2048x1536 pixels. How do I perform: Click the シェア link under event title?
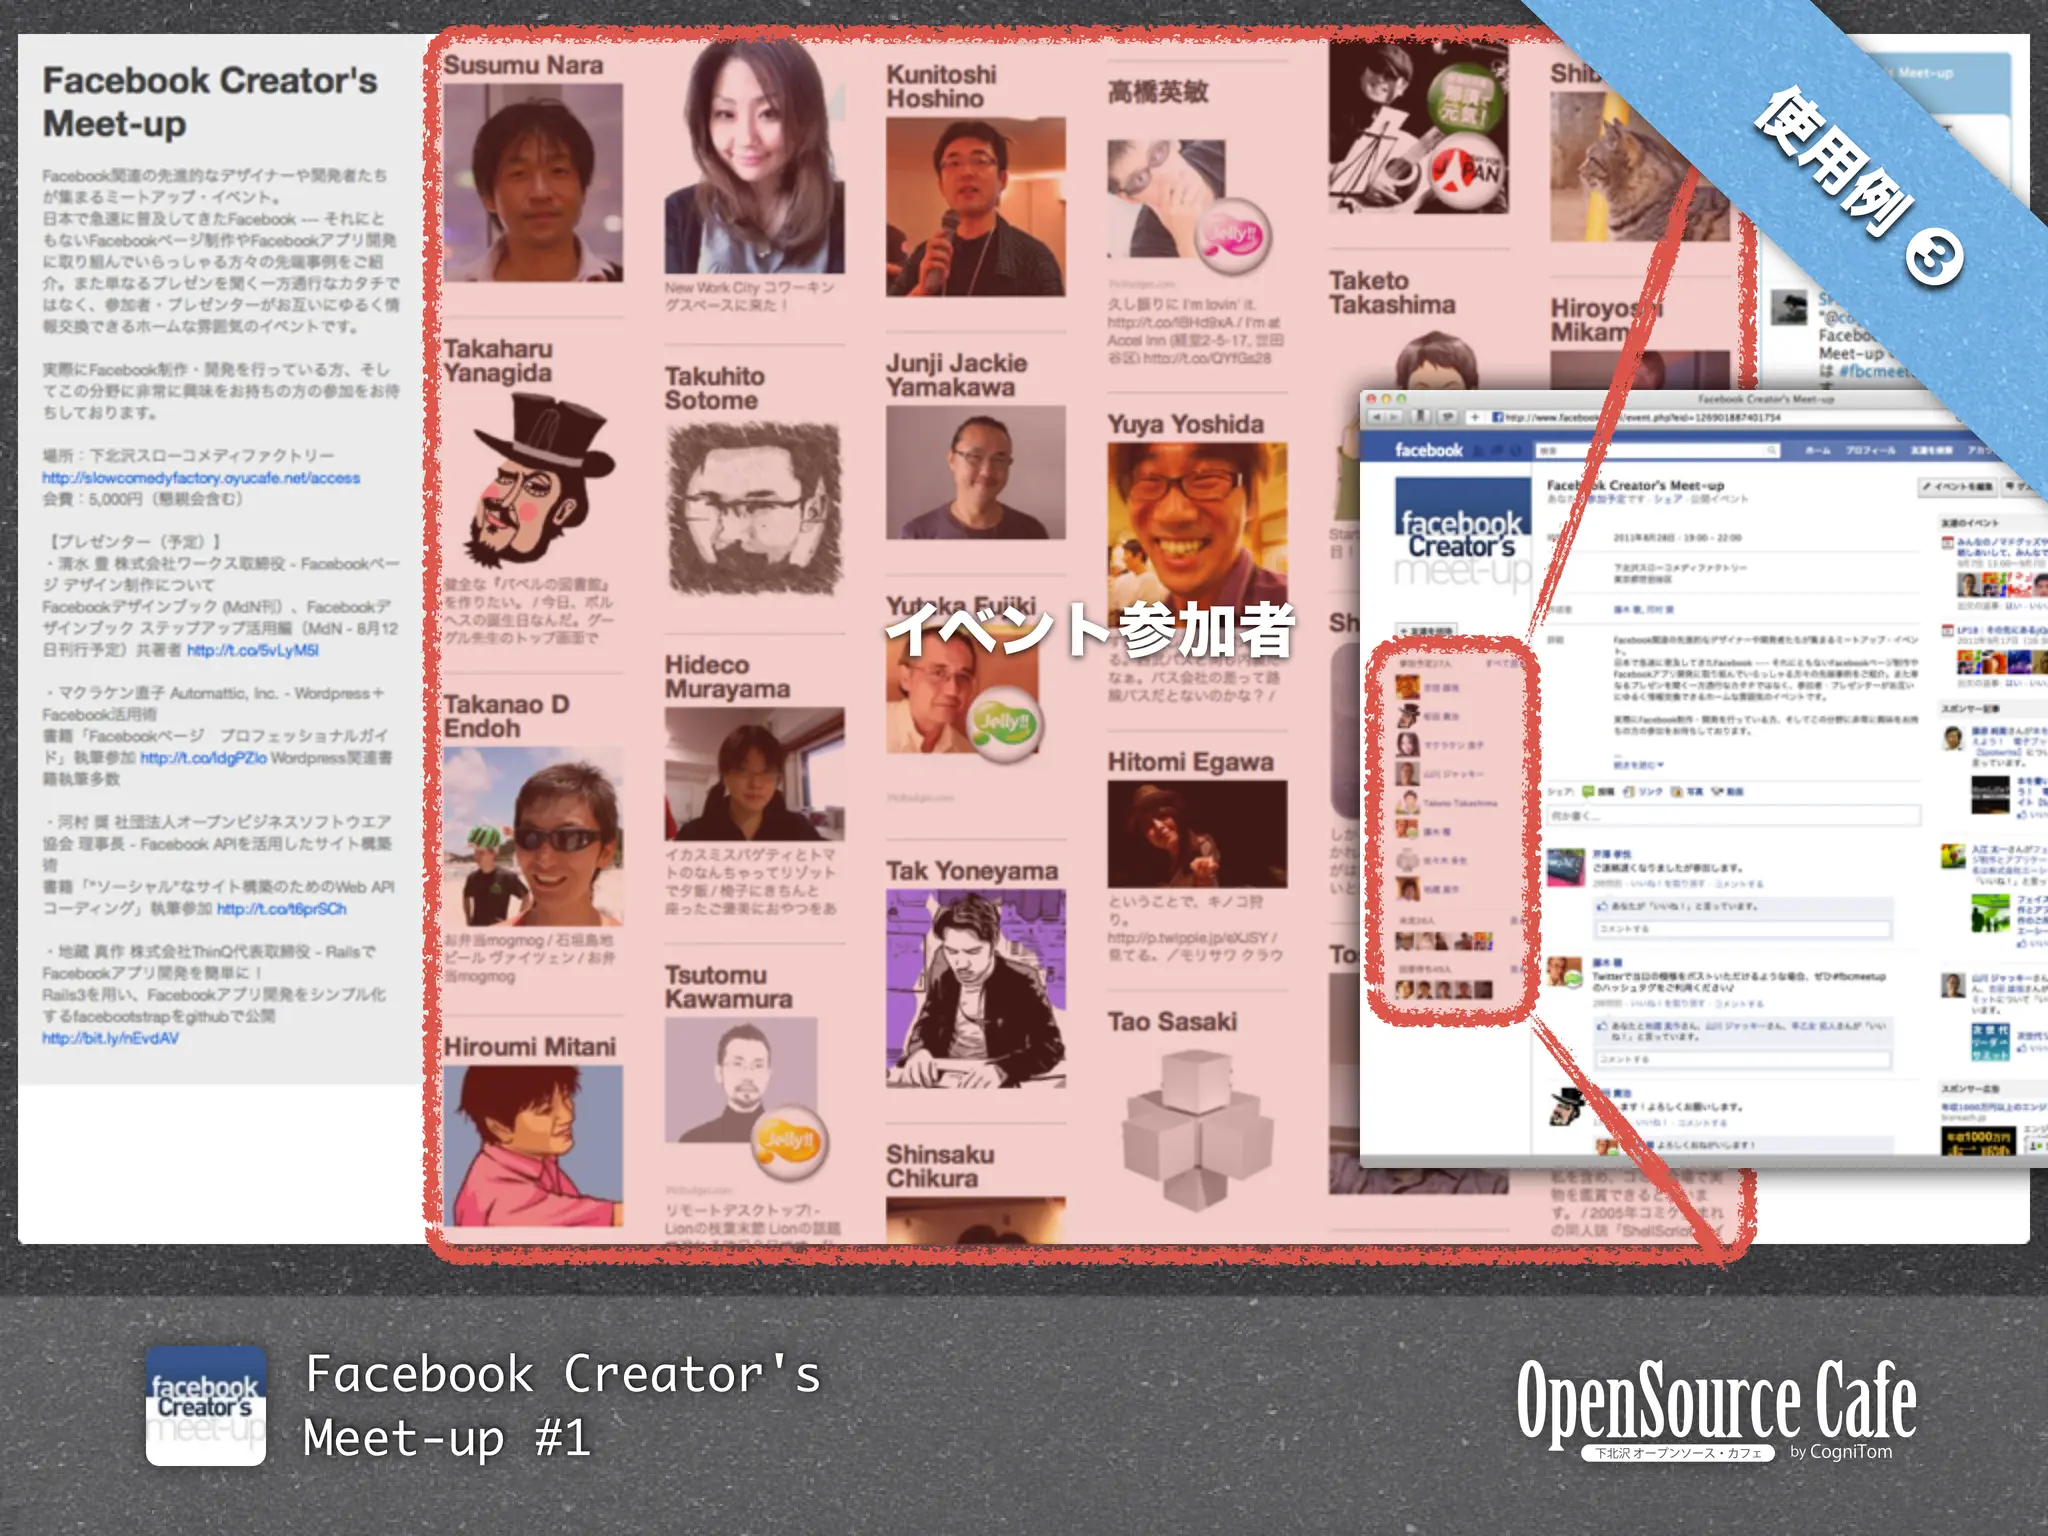[1668, 499]
